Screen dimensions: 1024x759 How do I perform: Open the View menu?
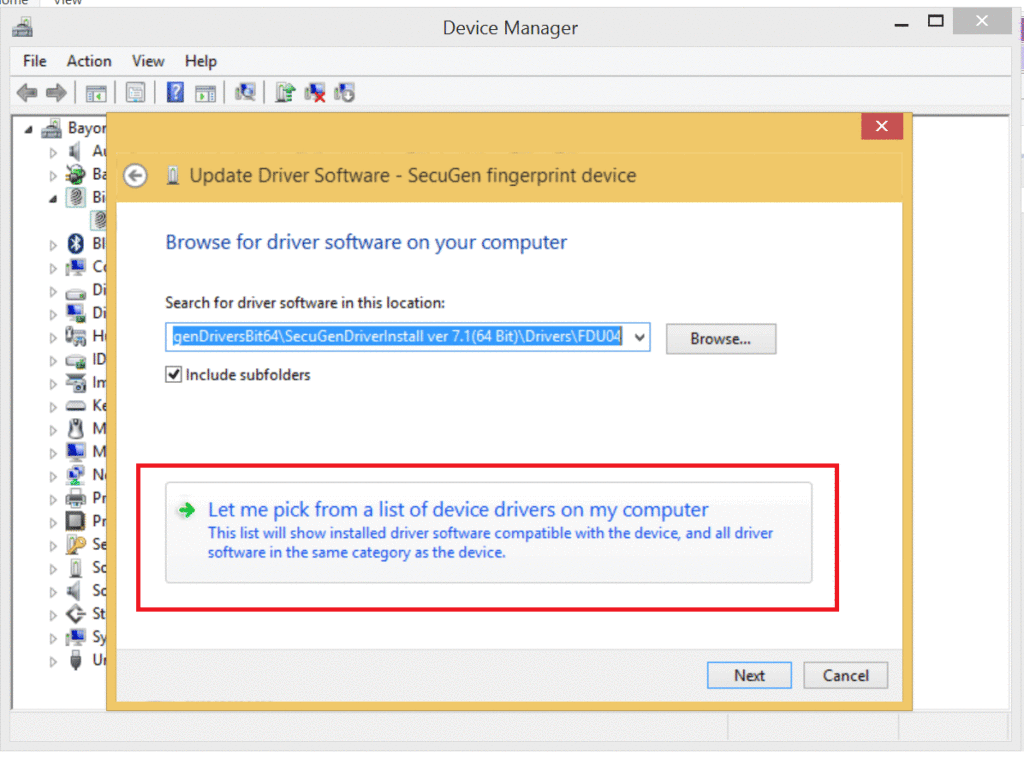coord(148,61)
